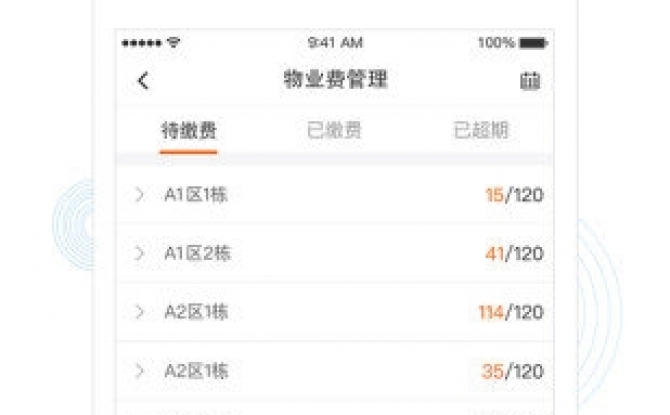The width and height of the screenshot is (670, 415).
Task: Expand the A1区2栋 row chevron
Action: [x=139, y=253]
